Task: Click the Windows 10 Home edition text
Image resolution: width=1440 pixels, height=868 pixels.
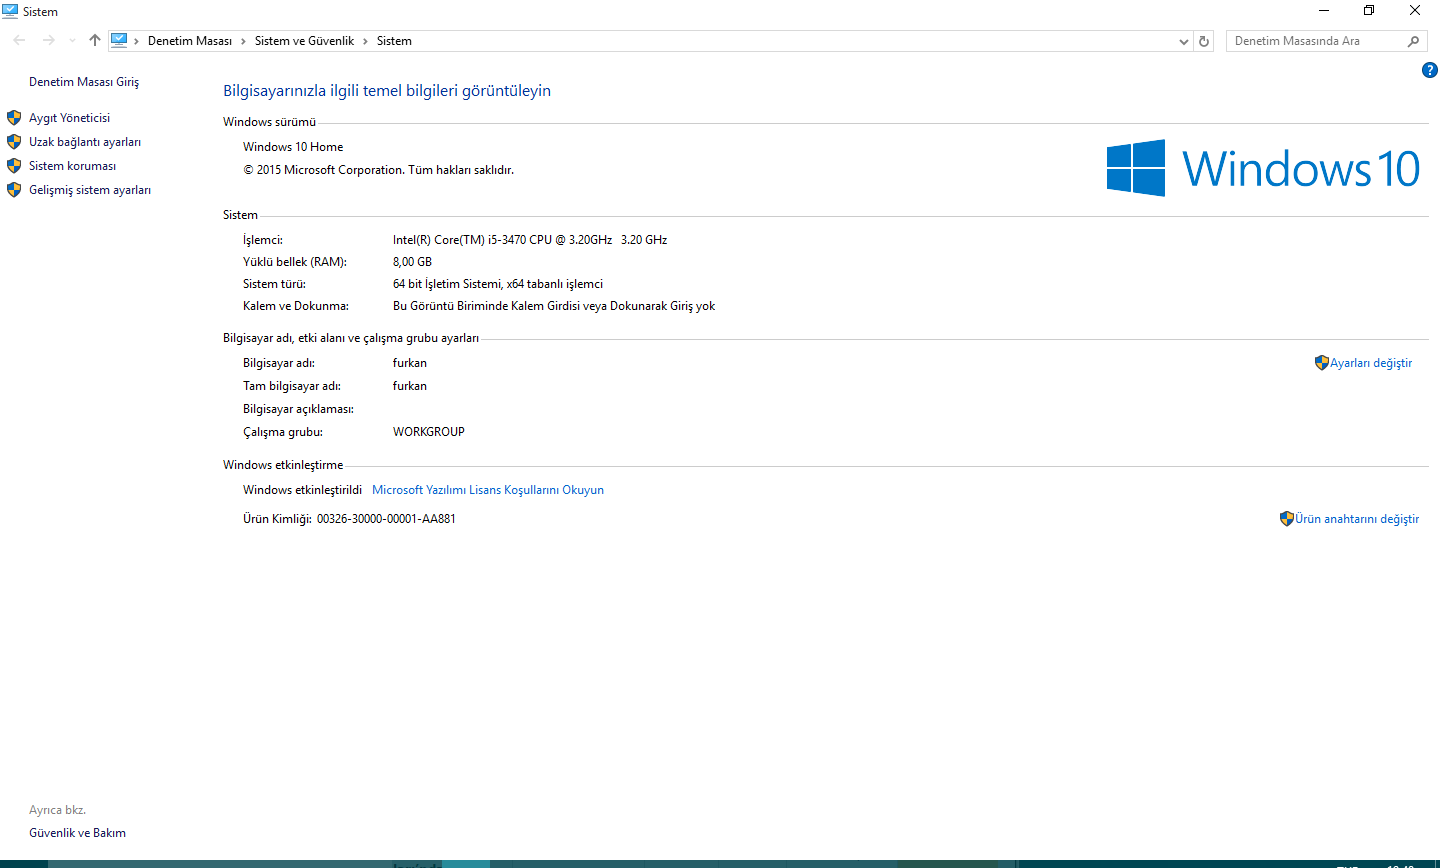Action: pos(293,147)
